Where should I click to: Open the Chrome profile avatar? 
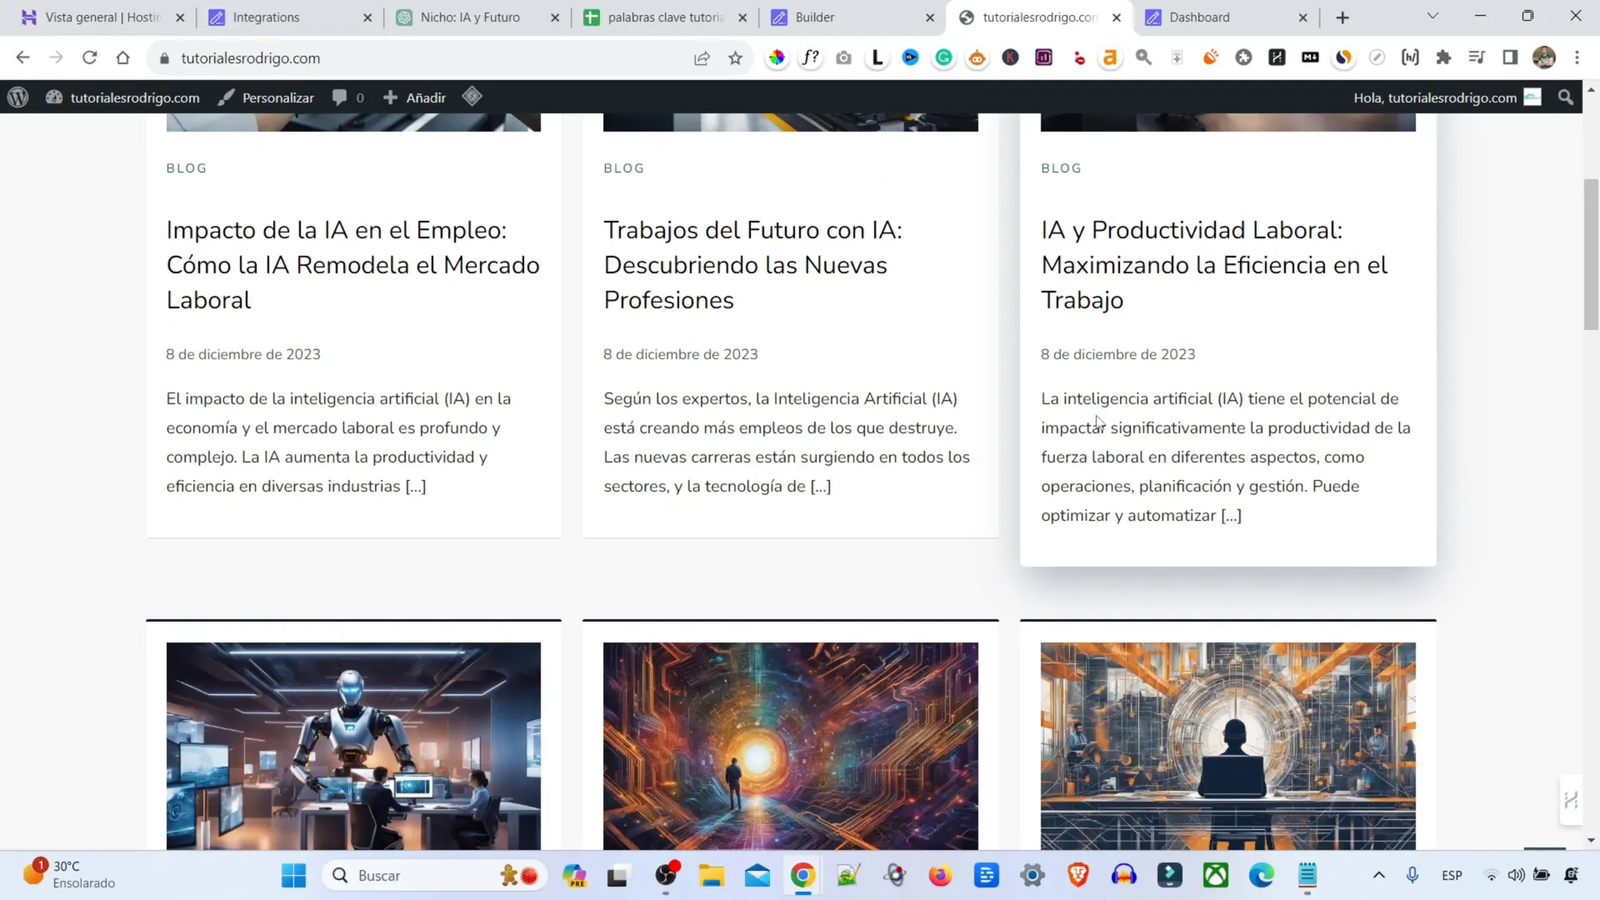click(x=1544, y=57)
